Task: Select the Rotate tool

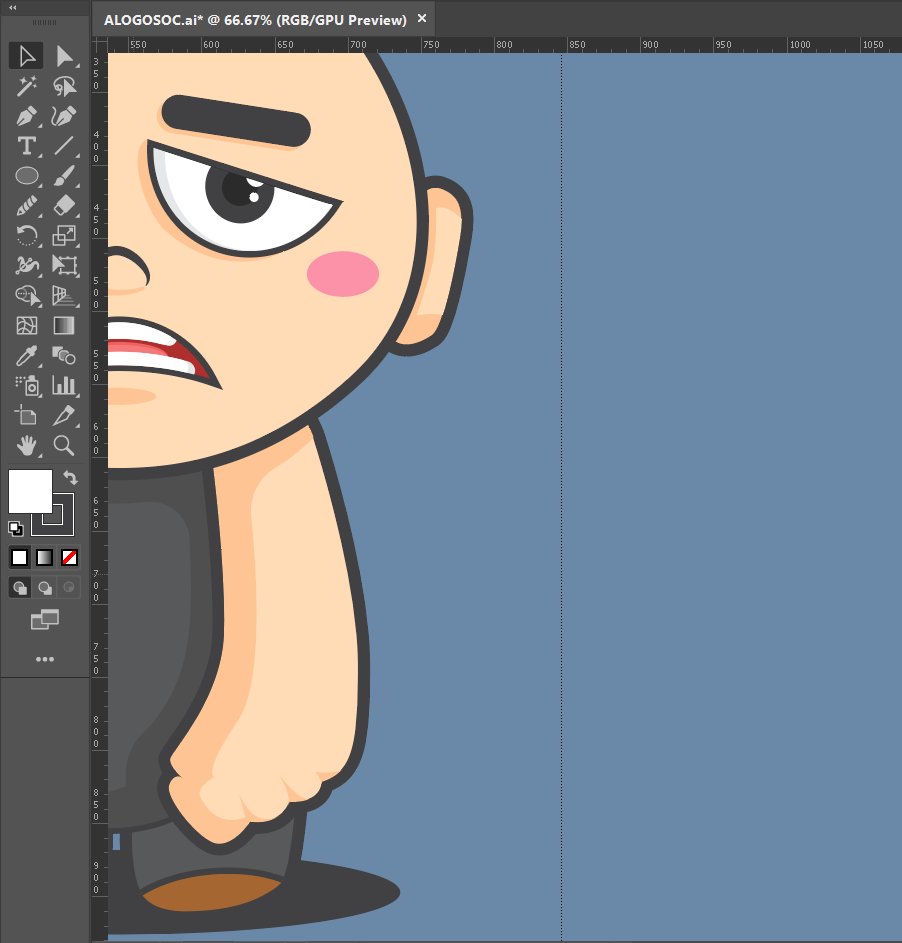Action: [27, 236]
